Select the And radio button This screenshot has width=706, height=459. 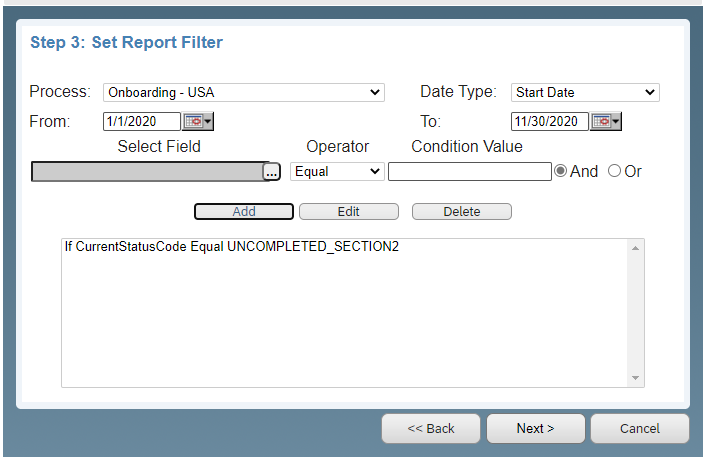coord(560,171)
